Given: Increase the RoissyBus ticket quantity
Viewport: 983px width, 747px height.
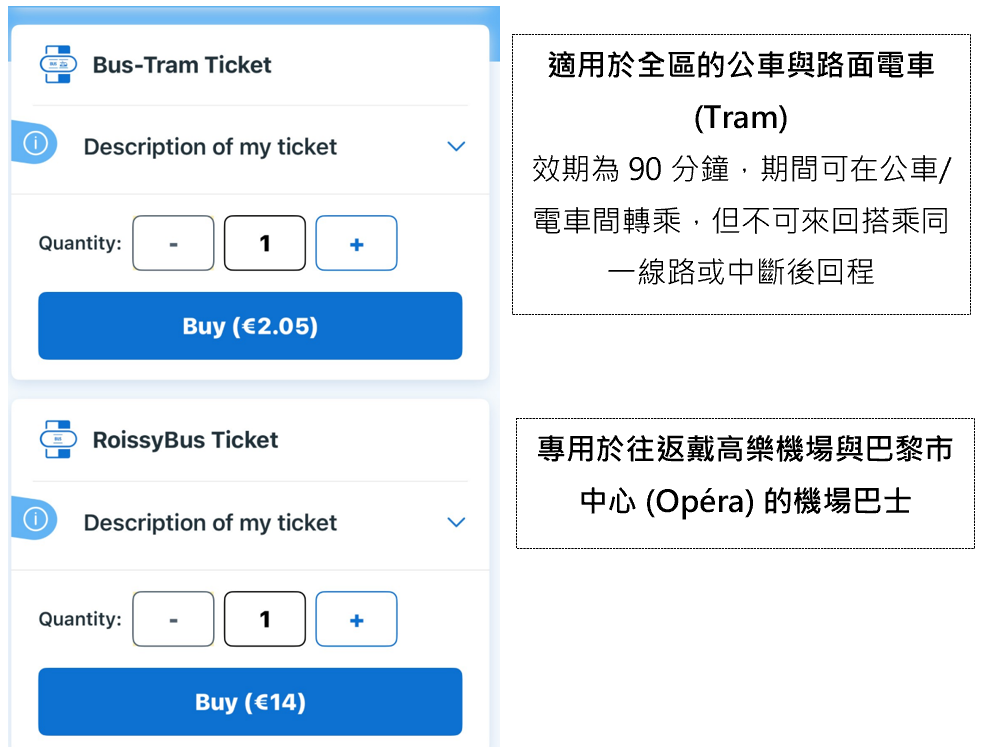Looking at the screenshot, I should pyautogui.click(x=356, y=619).
